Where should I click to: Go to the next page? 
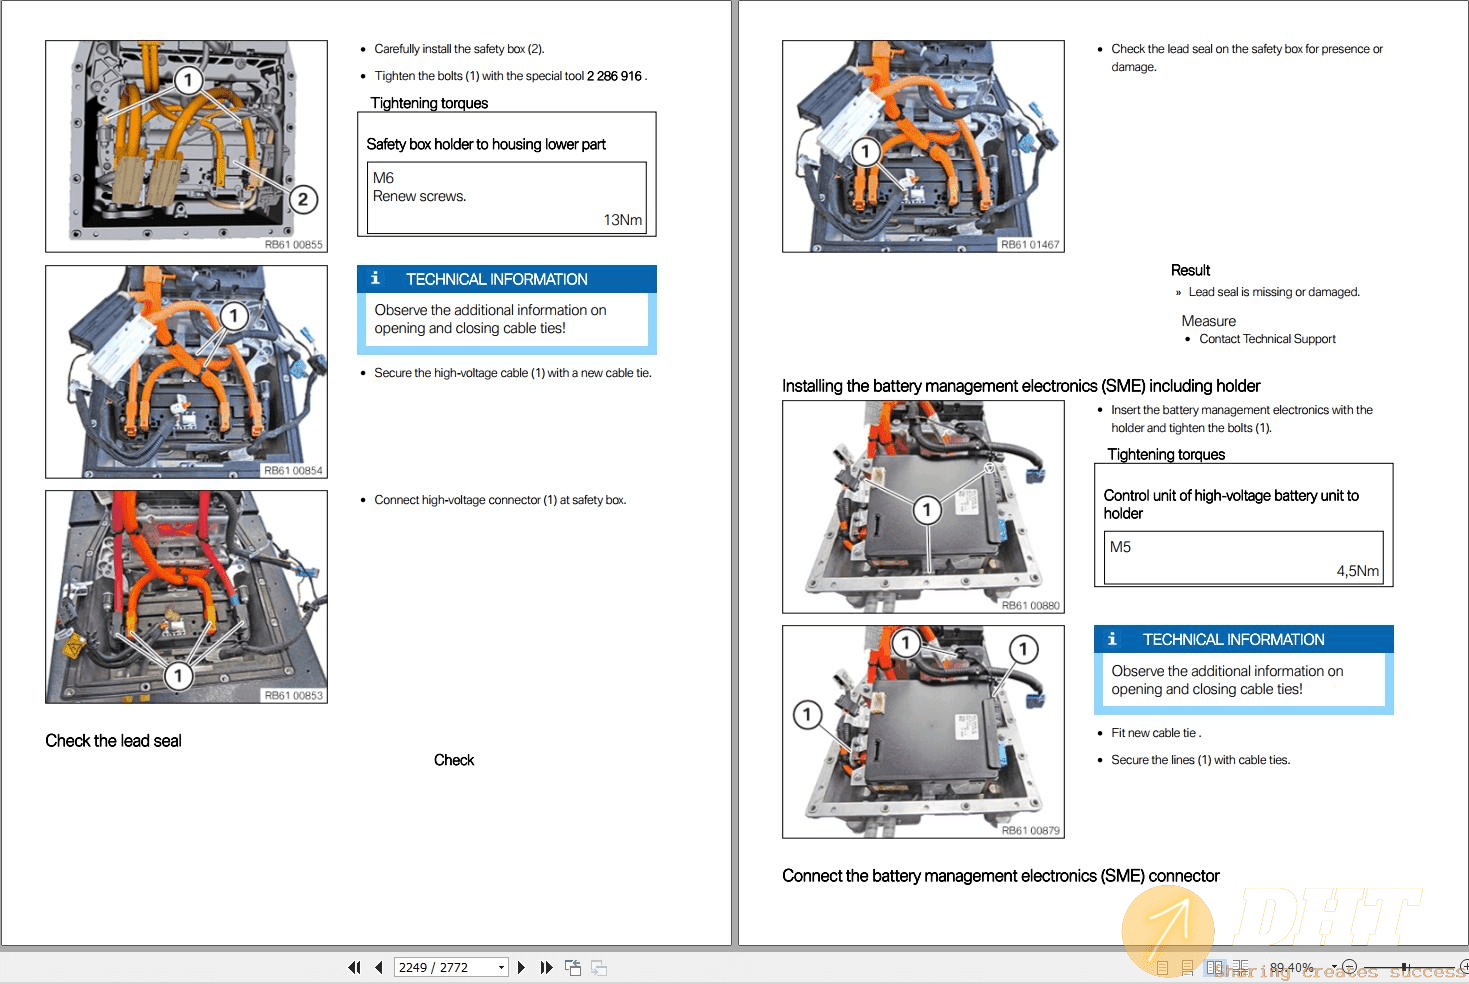(x=521, y=967)
